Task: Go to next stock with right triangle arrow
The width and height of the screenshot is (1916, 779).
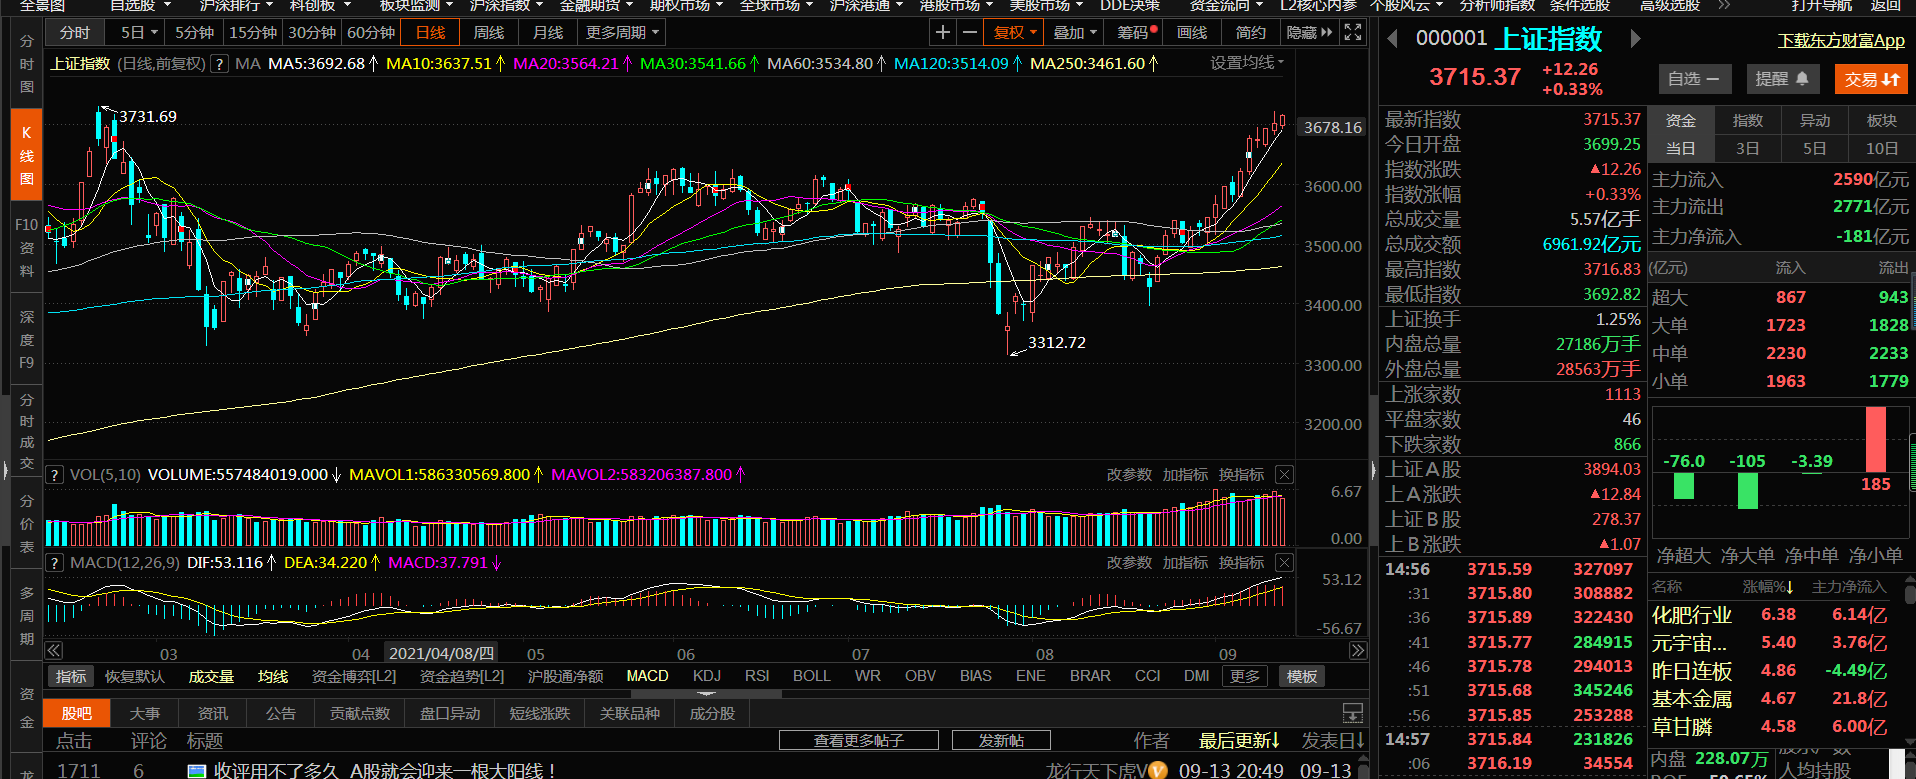Action: point(1635,39)
